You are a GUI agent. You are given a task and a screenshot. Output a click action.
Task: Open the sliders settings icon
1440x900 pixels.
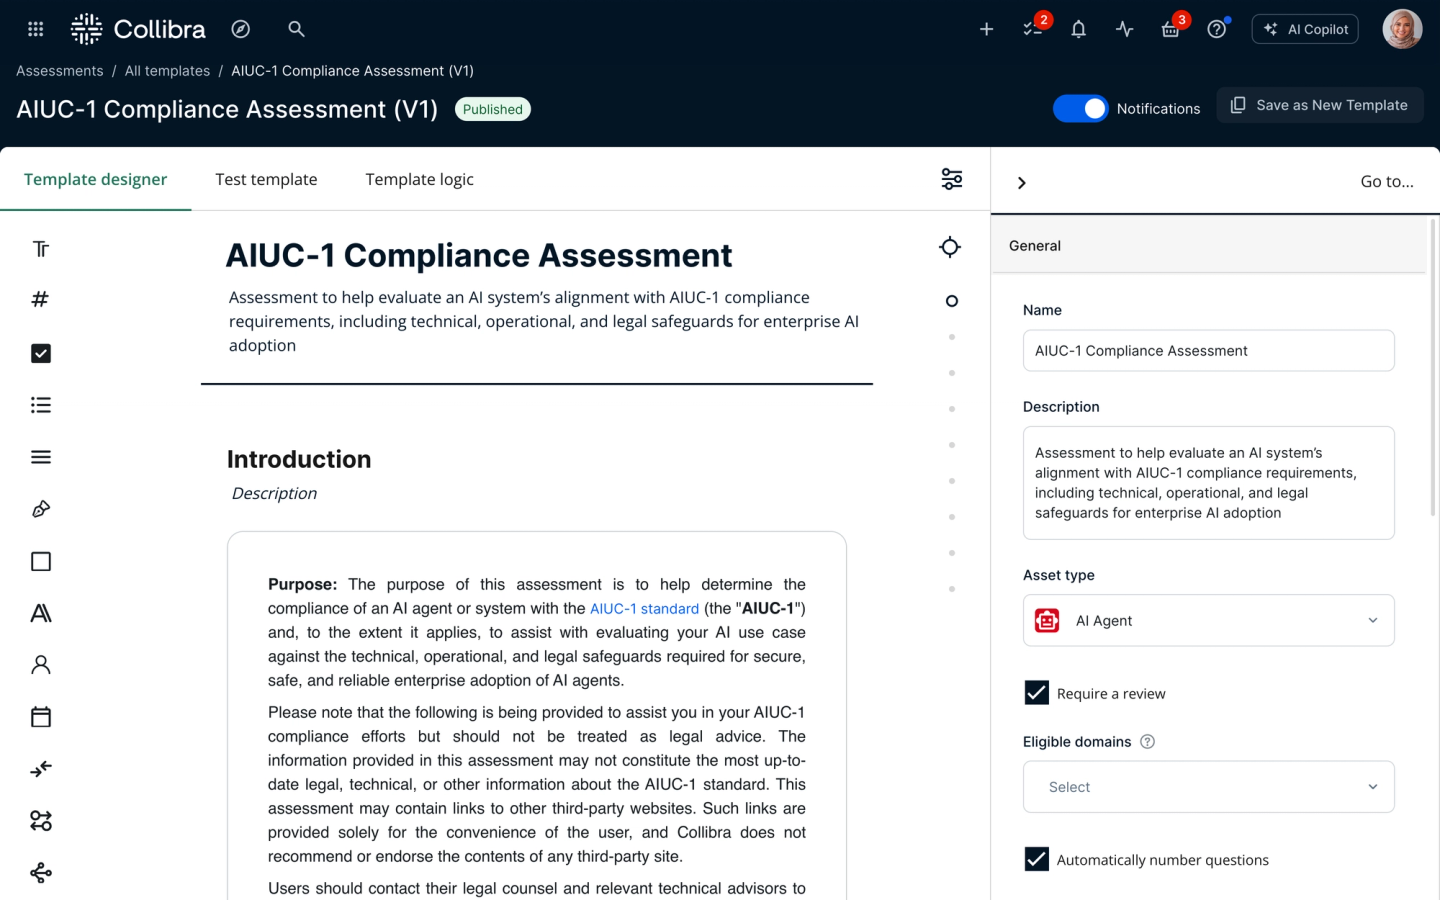[x=952, y=179]
